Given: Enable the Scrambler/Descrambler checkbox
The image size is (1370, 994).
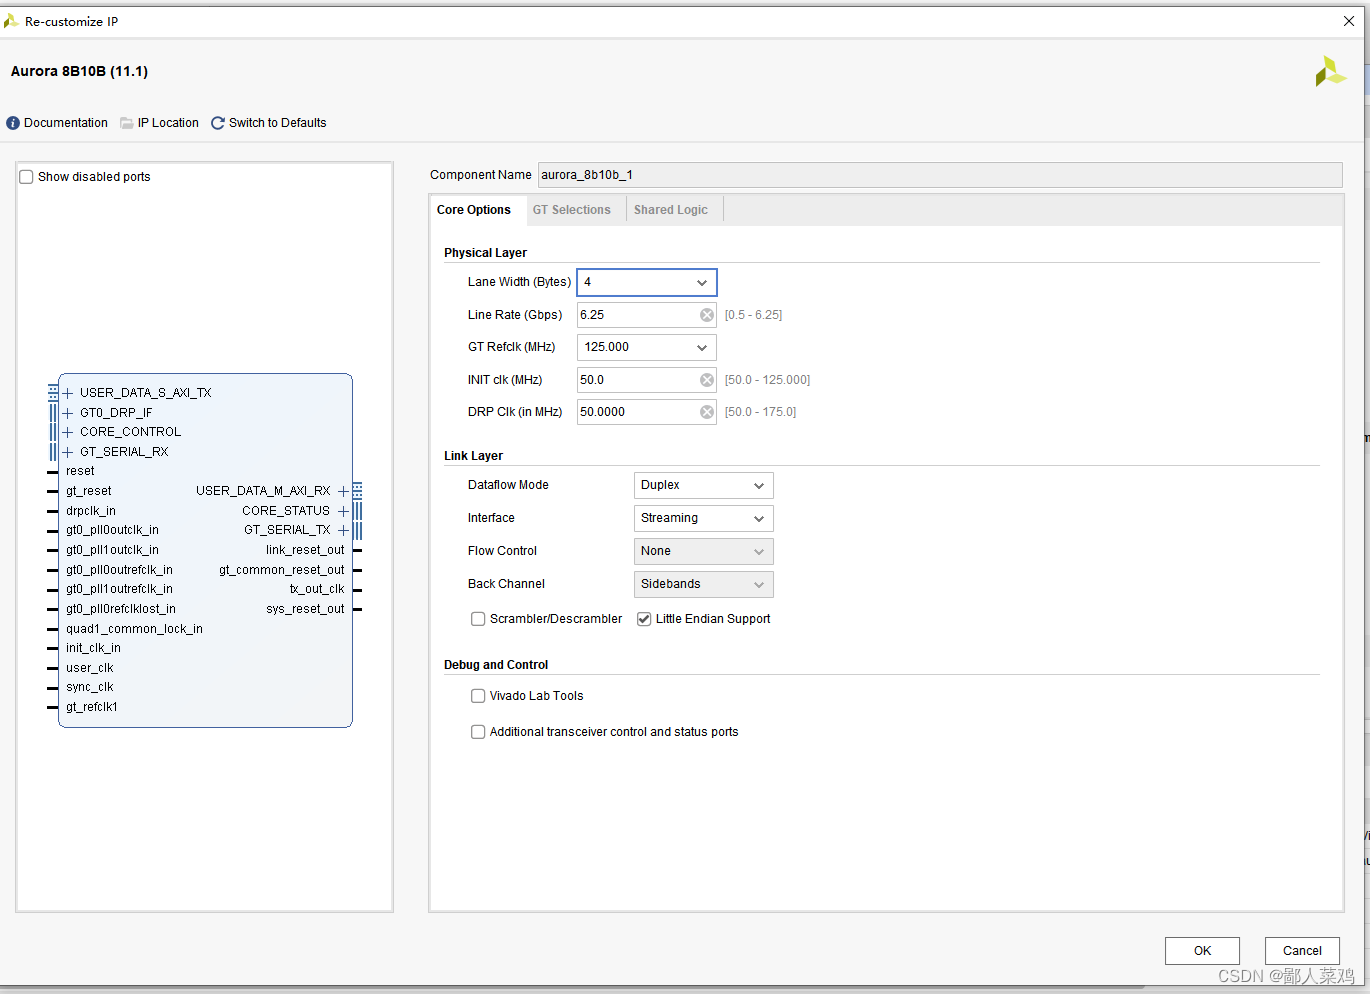Looking at the screenshot, I should [478, 618].
